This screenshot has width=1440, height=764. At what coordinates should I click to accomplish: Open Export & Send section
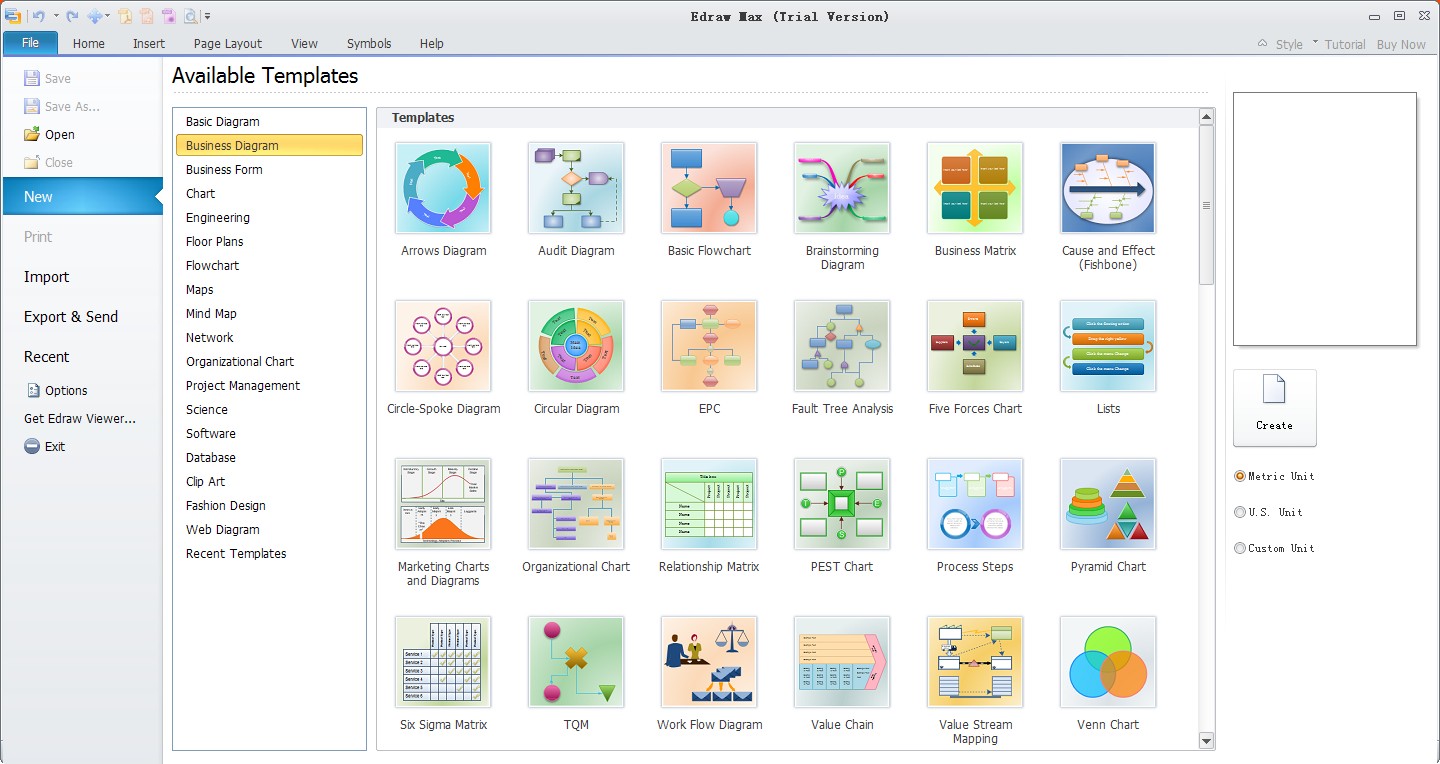pos(71,317)
